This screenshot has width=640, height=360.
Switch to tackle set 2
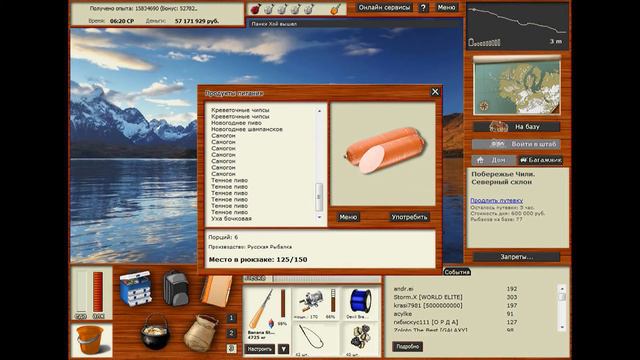coord(231,333)
